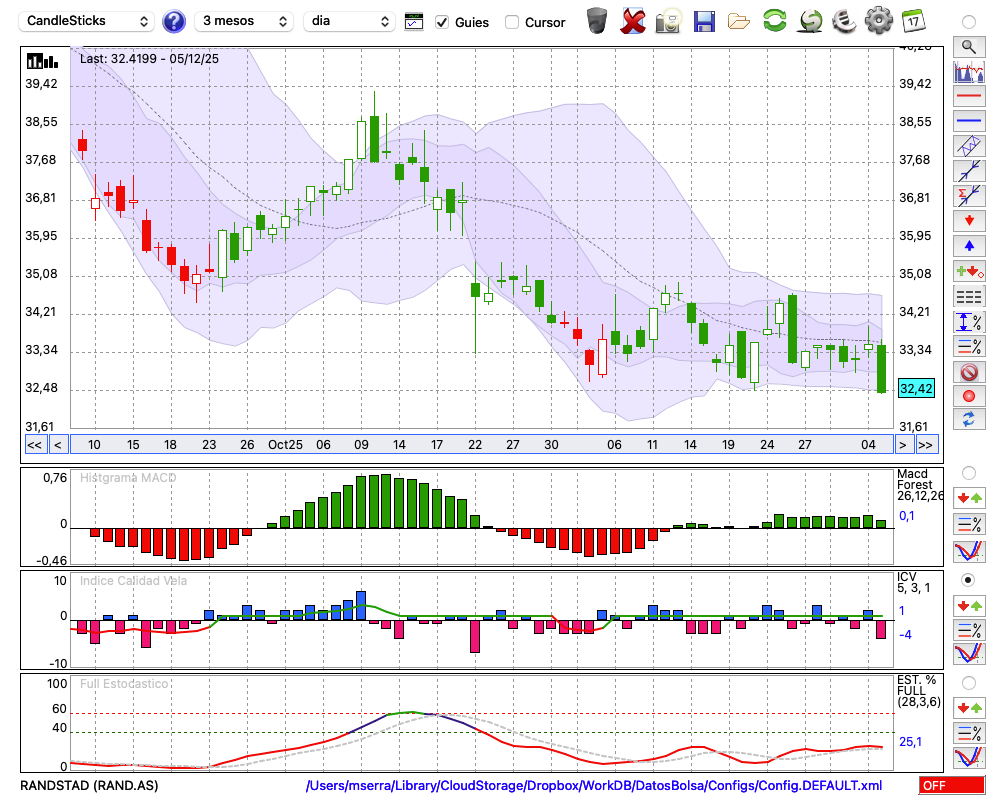The image size is (1000, 800).
Task: Open the CandleSticks chart type dropdown
Action: pos(88,21)
